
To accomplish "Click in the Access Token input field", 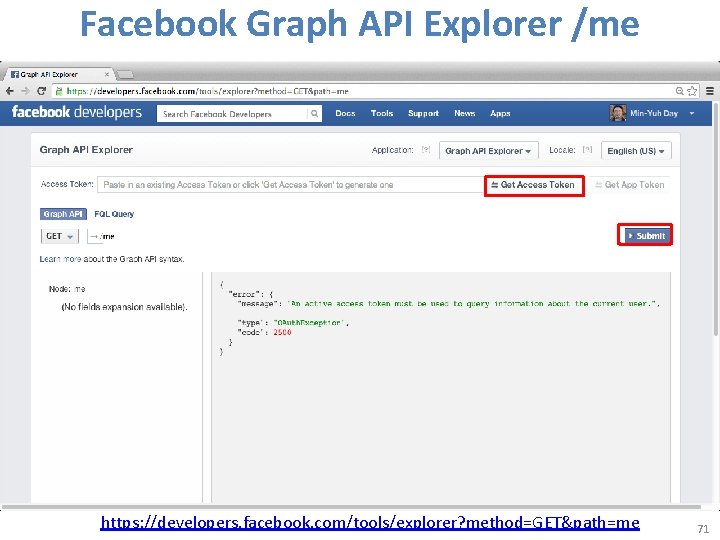I will pyautogui.click(x=291, y=185).
